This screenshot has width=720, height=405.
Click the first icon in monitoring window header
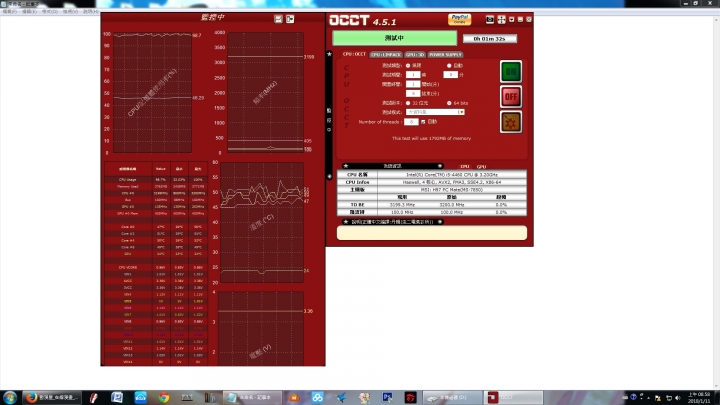278,19
